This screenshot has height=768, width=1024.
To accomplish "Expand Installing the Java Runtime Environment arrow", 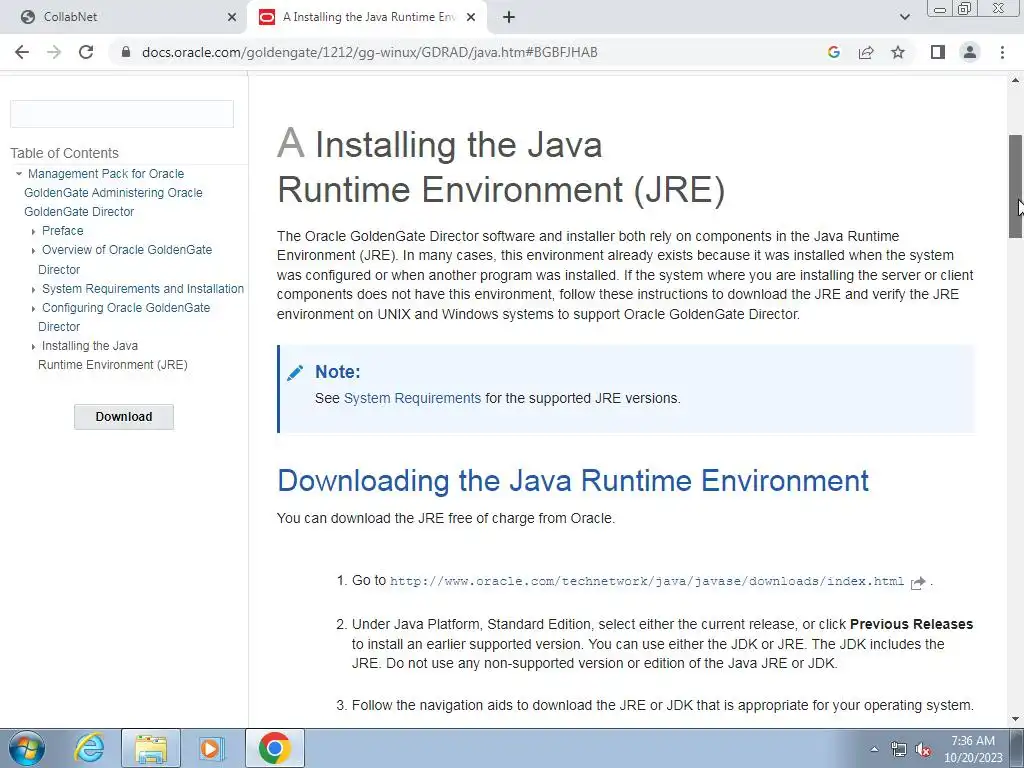I will [33, 346].
